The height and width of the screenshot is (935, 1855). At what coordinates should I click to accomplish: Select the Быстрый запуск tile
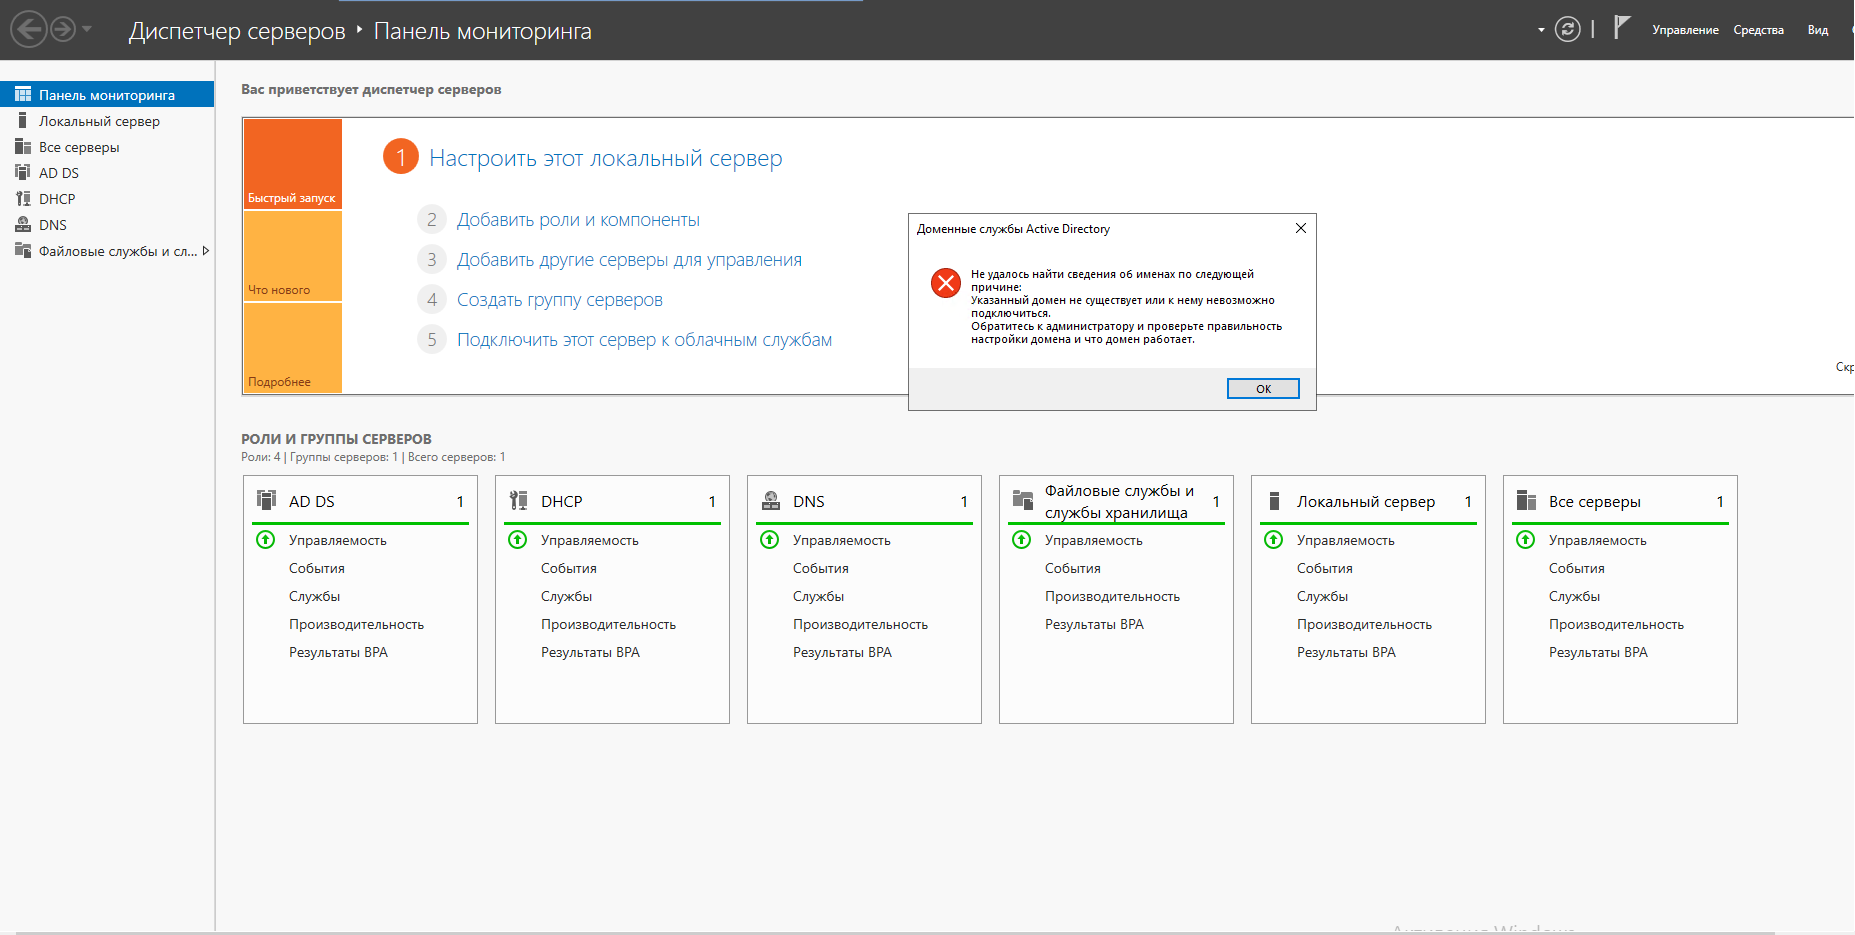click(x=292, y=164)
